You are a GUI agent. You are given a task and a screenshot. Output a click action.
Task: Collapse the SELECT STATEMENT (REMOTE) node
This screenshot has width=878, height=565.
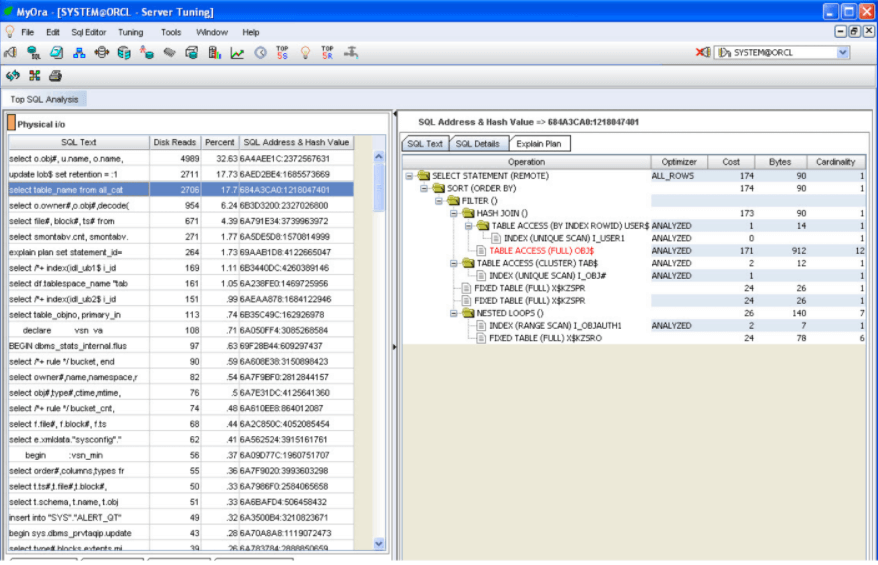(410, 176)
